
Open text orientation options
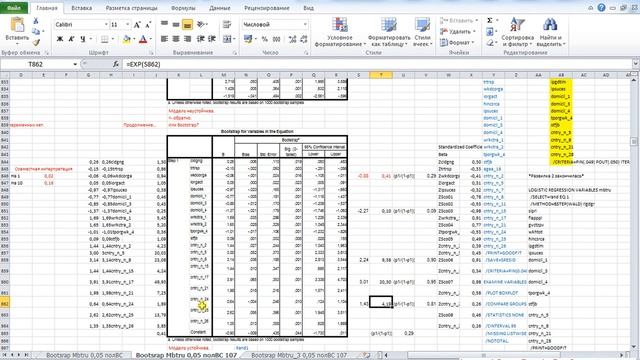click(201, 24)
